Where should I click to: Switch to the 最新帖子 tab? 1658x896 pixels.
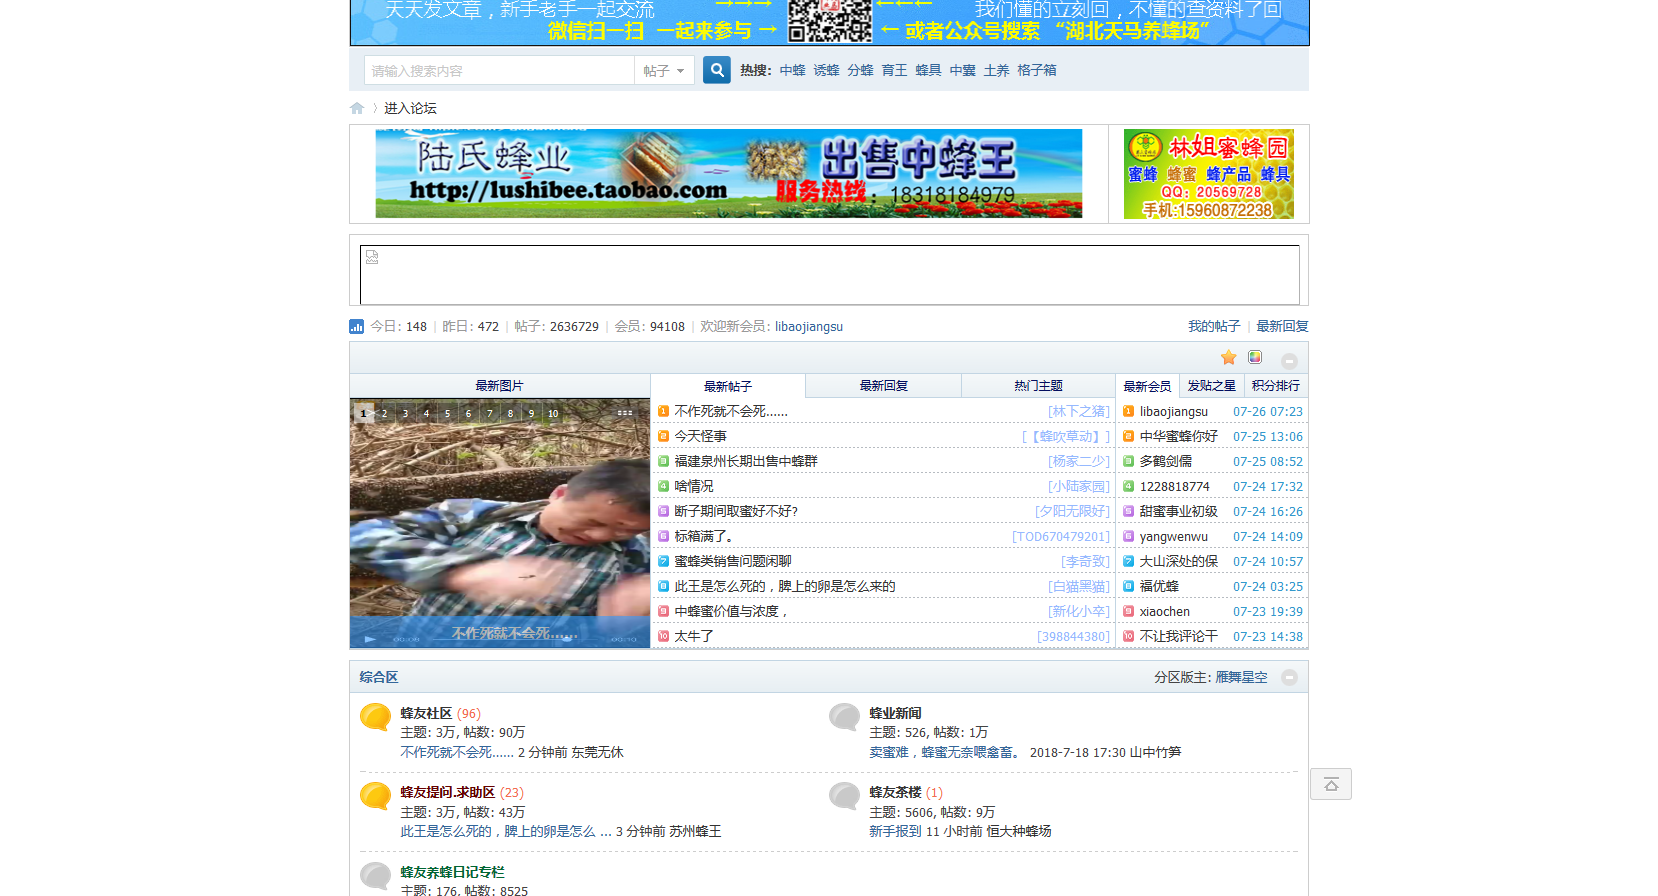(727, 386)
